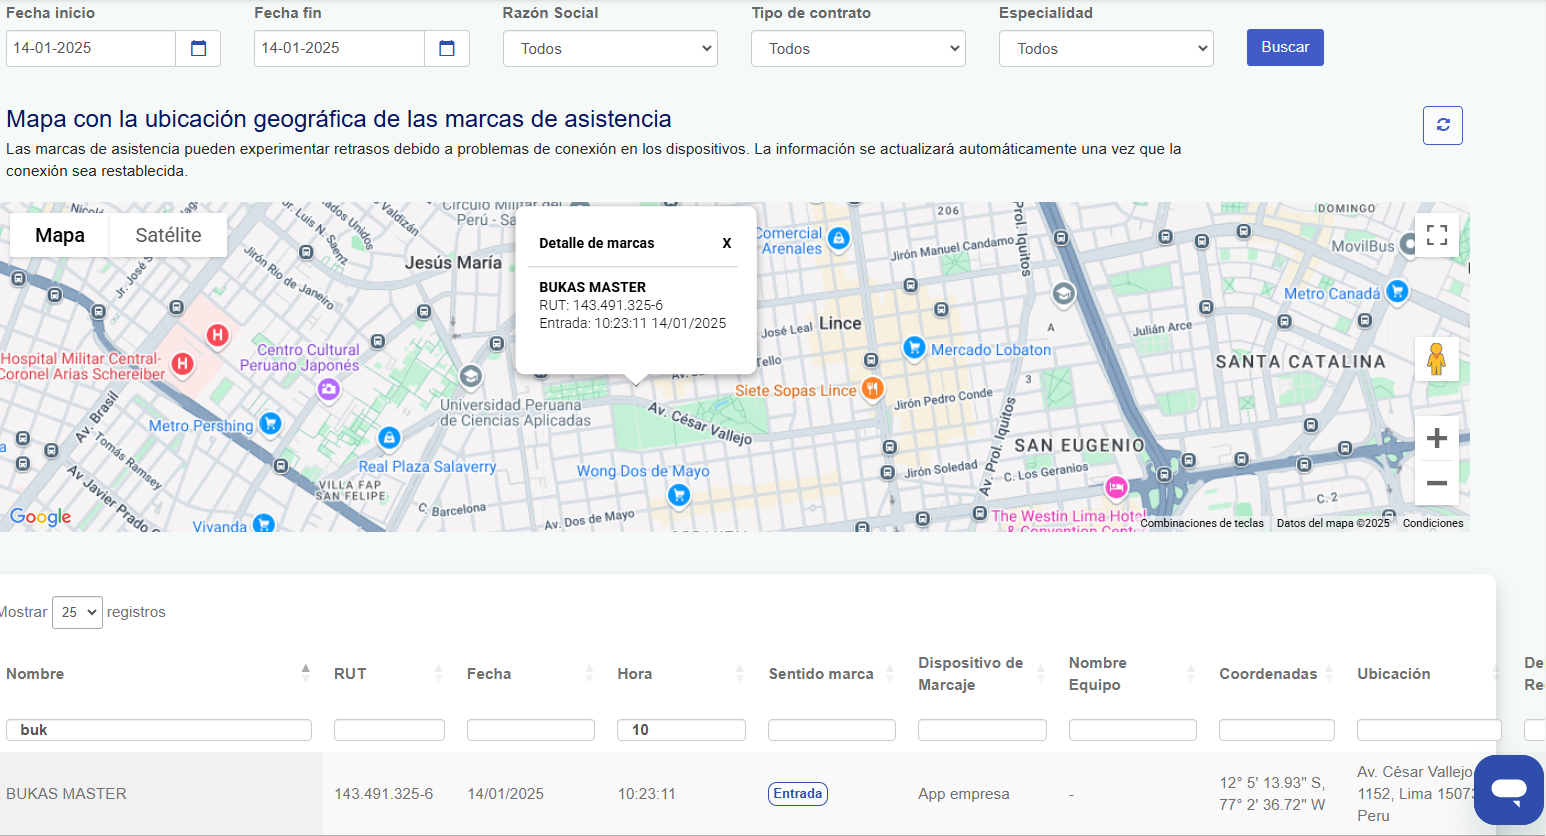Image resolution: width=1546 pixels, height=836 pixels.
Task: Click the Street View pegman icon
Action: pos(1436,359)
